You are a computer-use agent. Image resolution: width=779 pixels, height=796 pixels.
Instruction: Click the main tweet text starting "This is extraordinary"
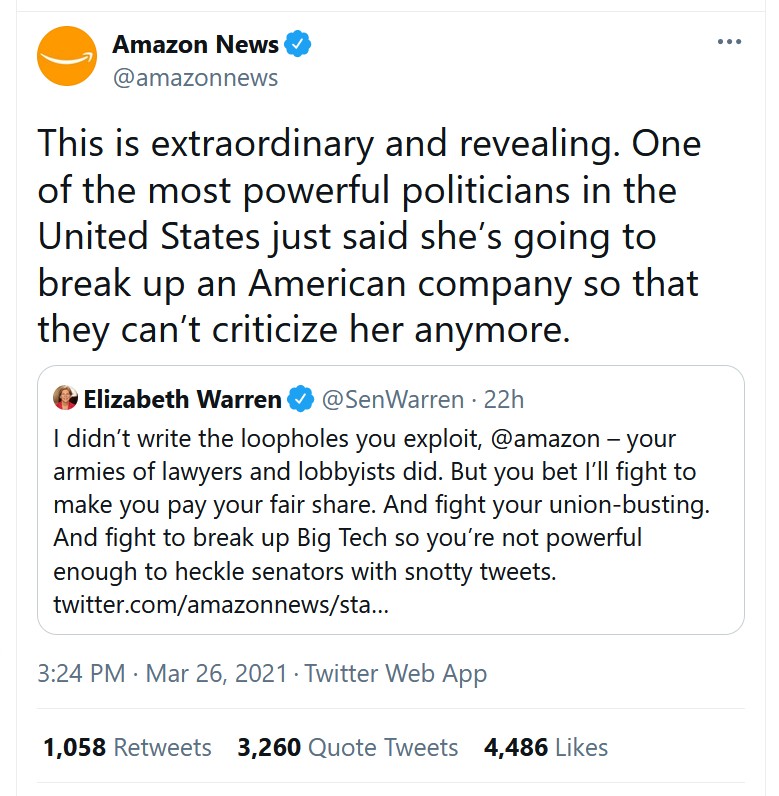(370, 237)
